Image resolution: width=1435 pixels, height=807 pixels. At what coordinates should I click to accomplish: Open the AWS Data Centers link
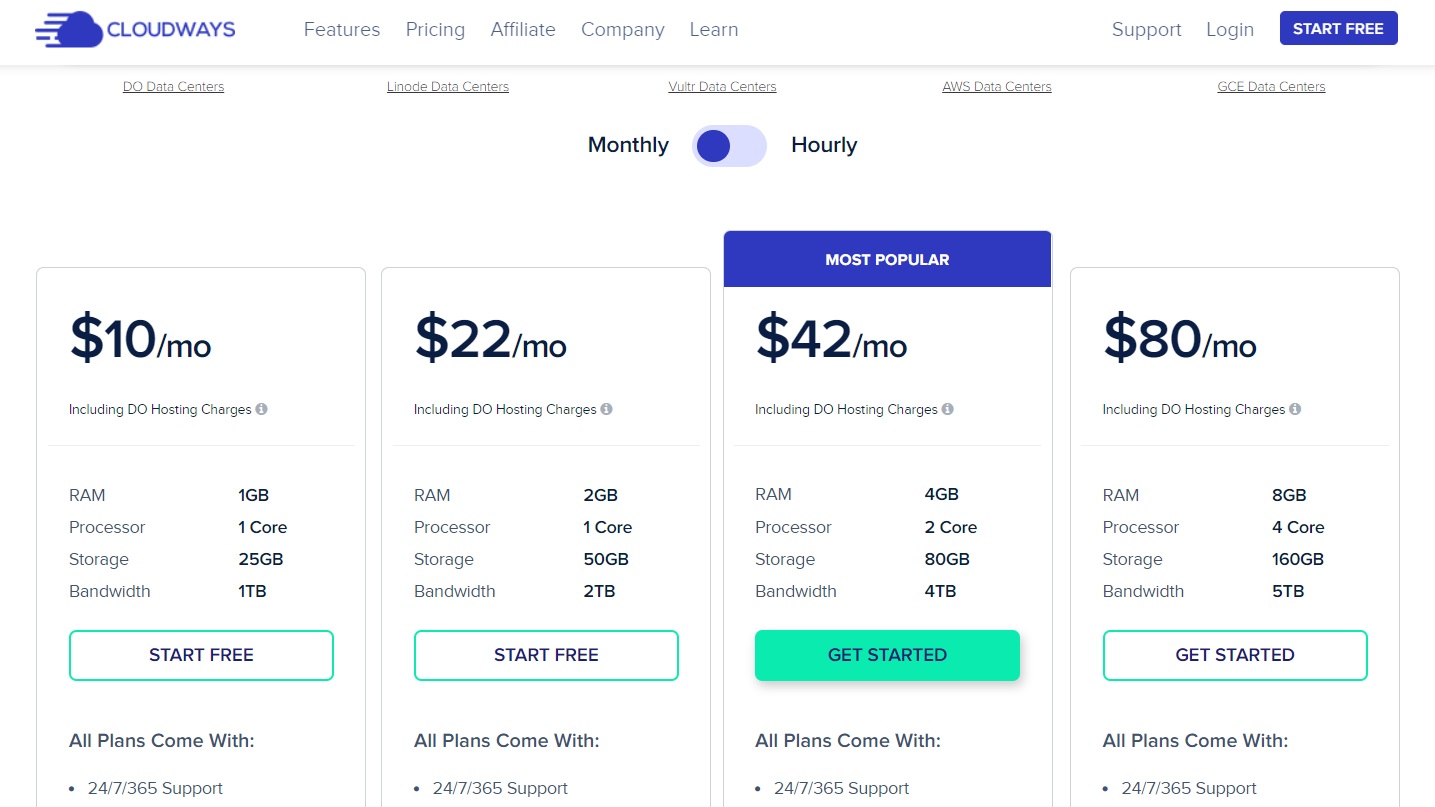997,87
